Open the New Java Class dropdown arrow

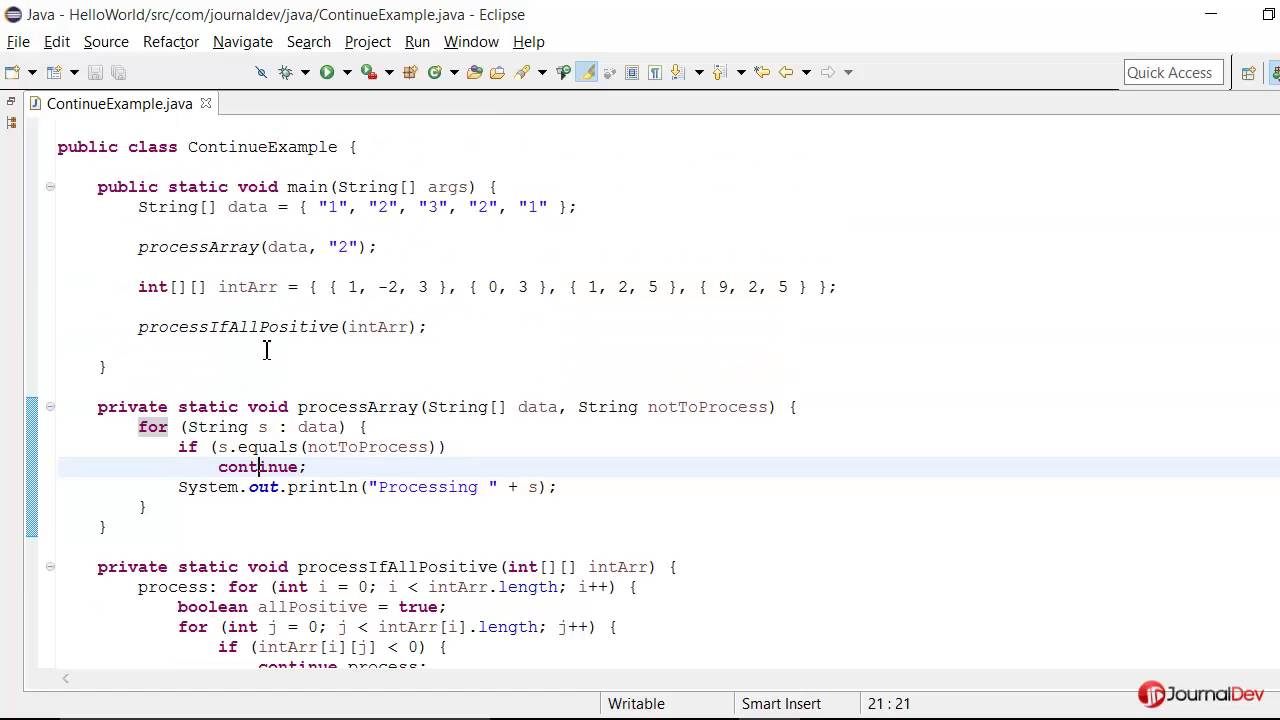pyautogui.click(x=454, y=72)
